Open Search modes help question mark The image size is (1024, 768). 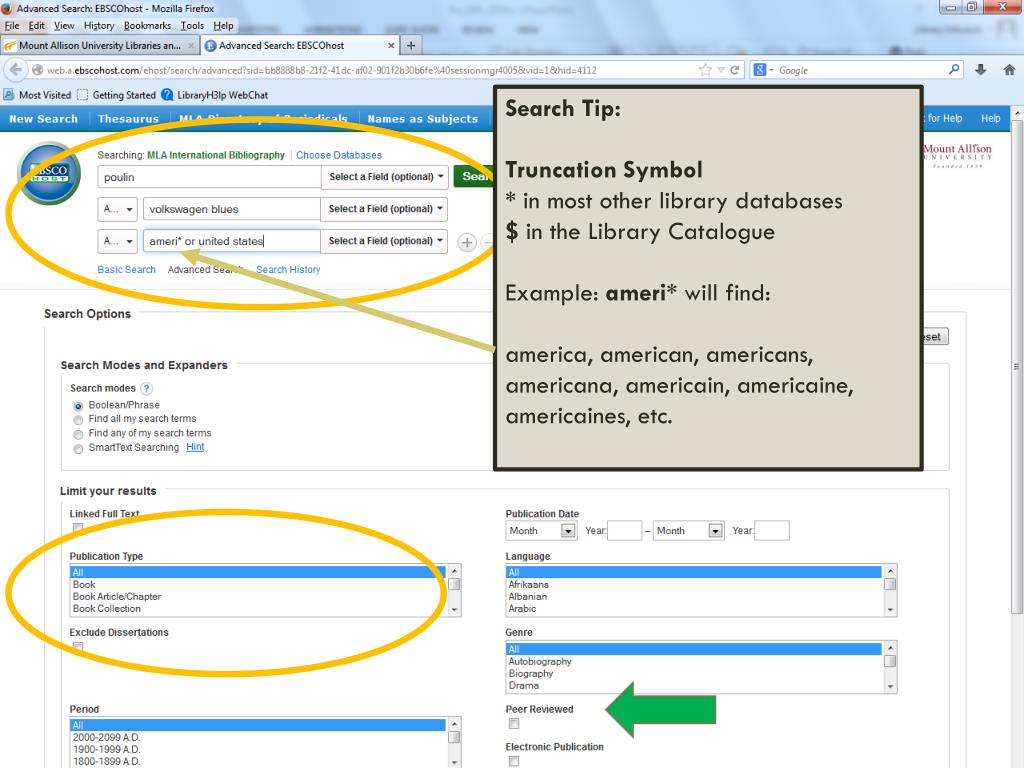(147, 389)
